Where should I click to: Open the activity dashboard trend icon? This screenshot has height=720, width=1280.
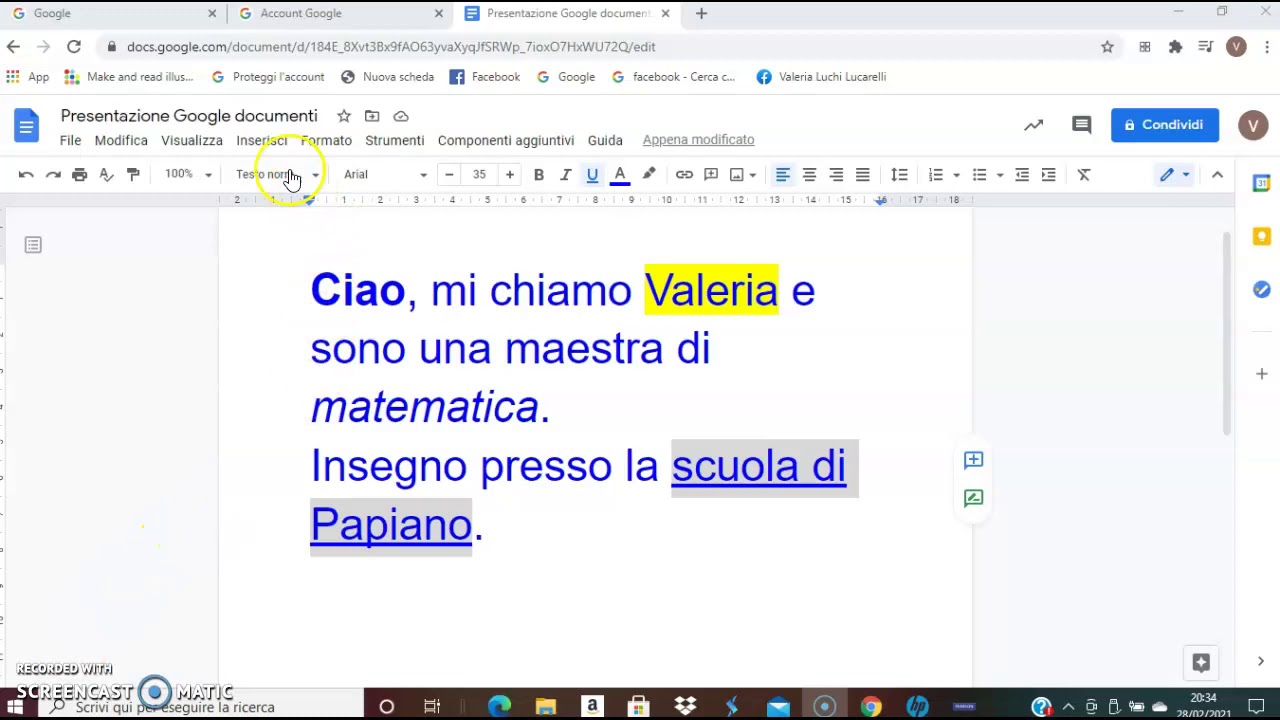point(1033,125)
